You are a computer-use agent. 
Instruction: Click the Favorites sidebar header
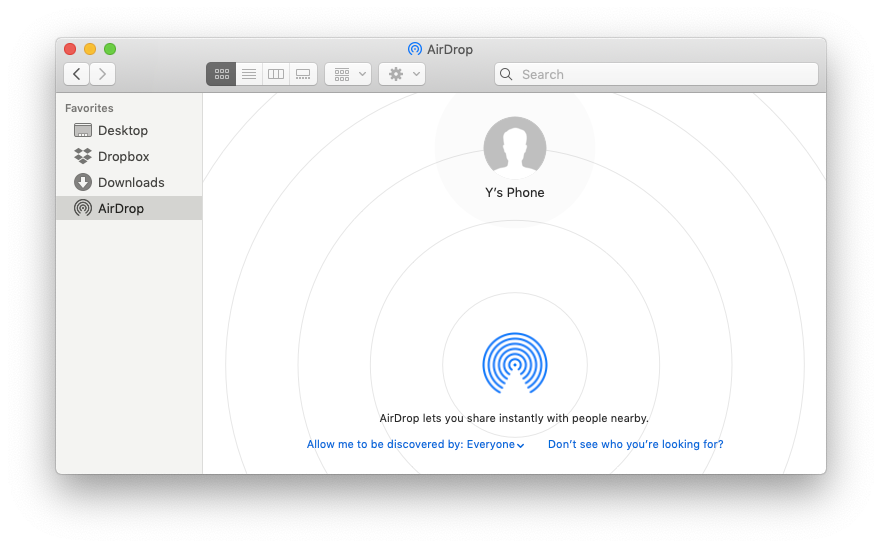pos(89,108)
